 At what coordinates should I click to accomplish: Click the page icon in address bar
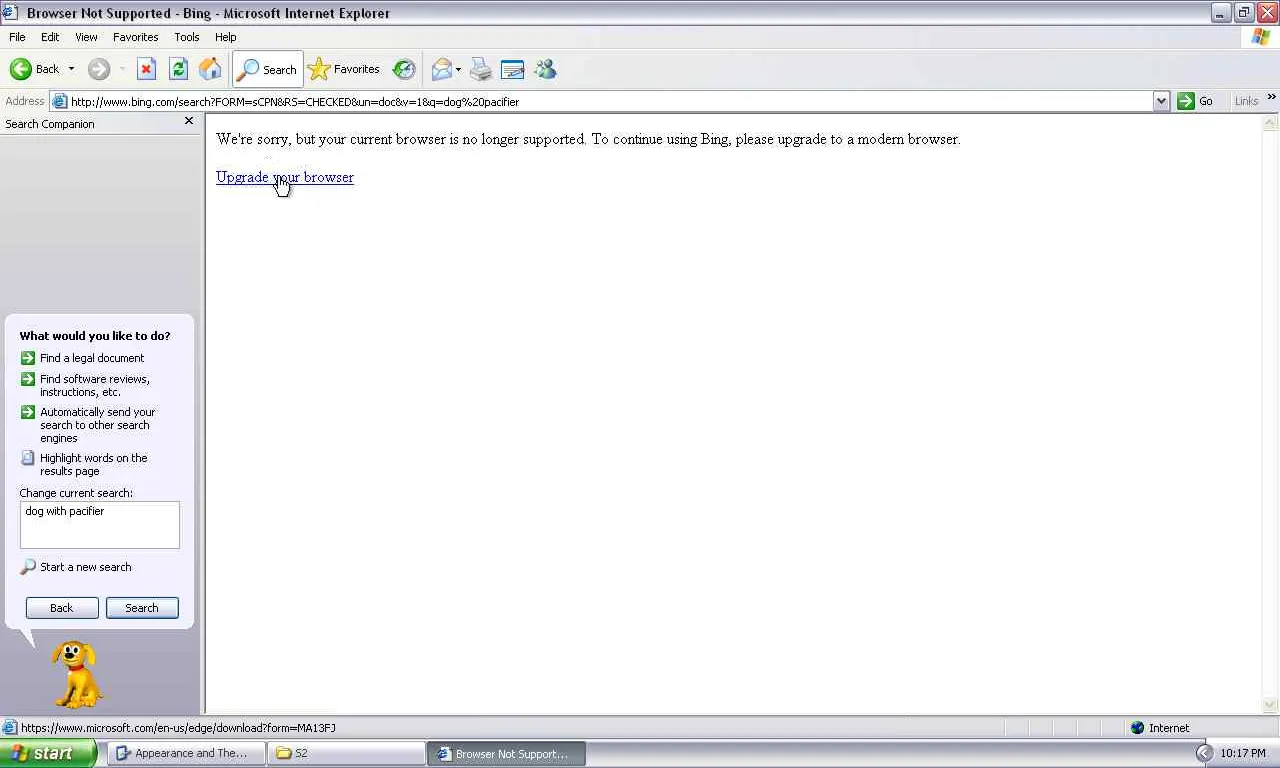click(x=60, y=101)
